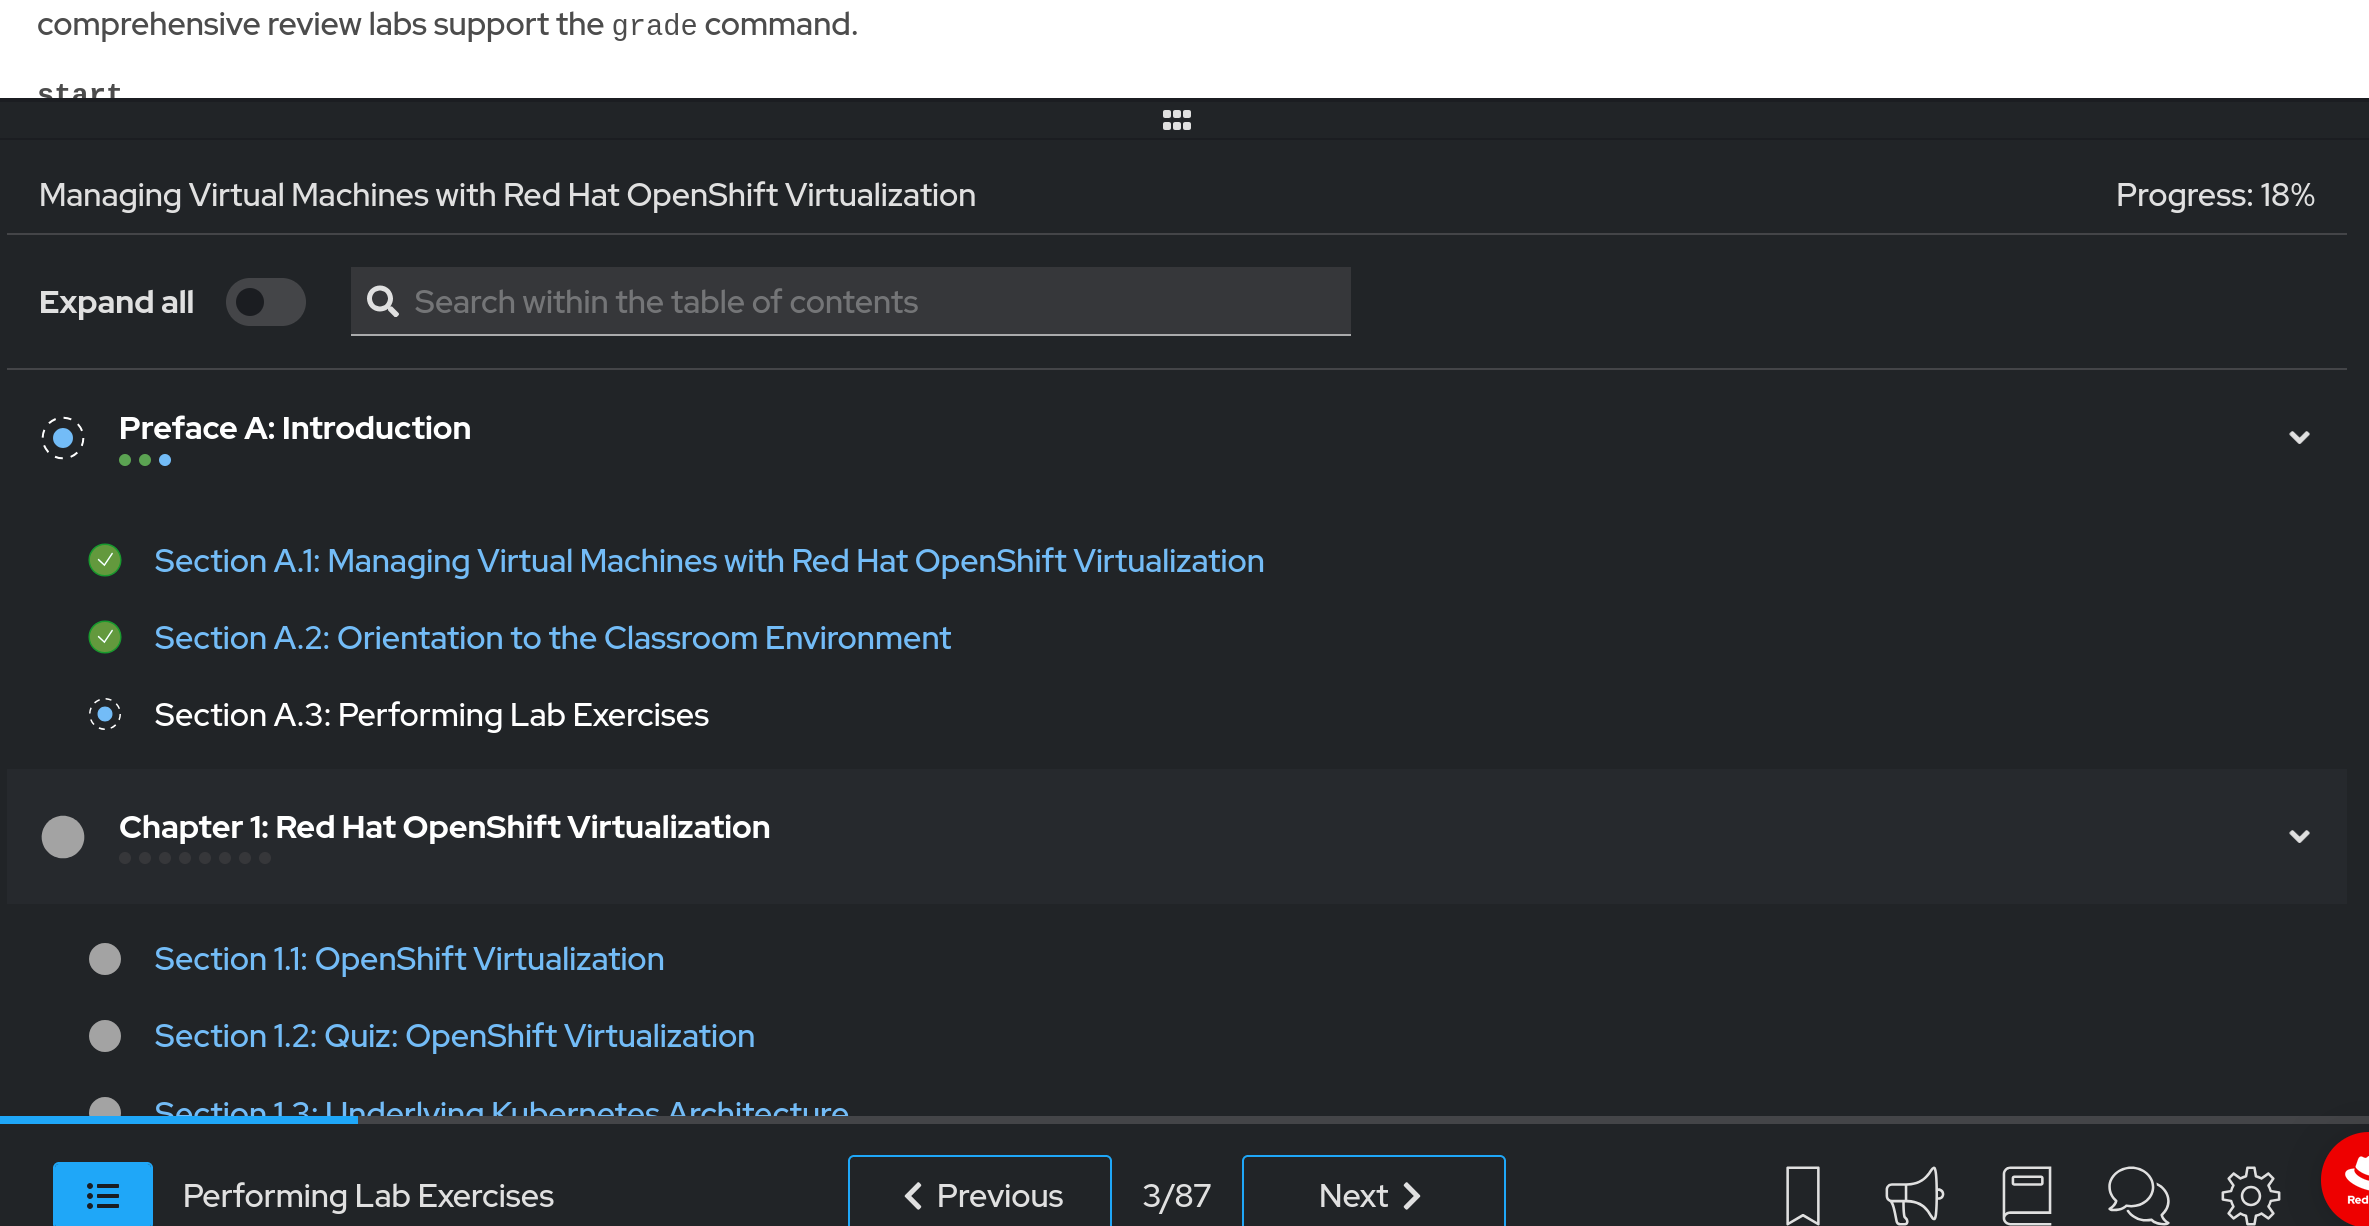The image size is (2369, 1226).
Task: Open the chat feedback icon
Action: 2135,1194
